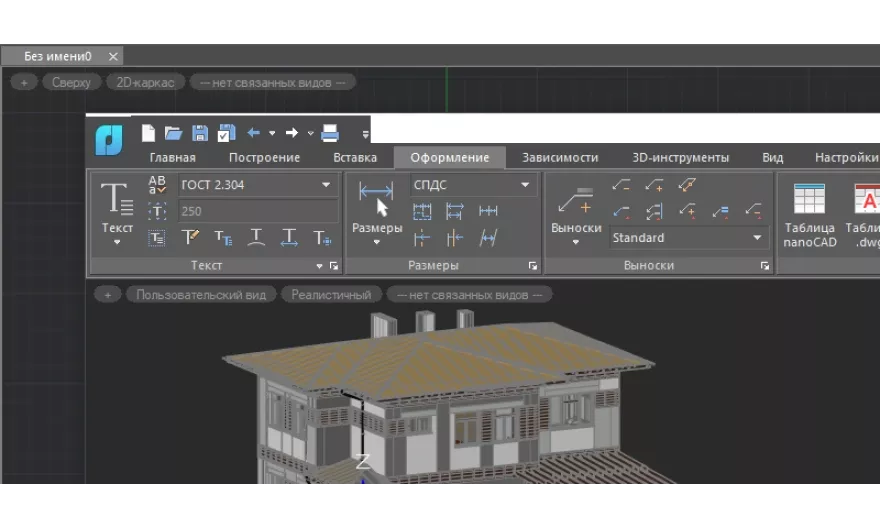Click the Open file folder icon
Screen dimensions: 880x528
[x=173, y=133]
